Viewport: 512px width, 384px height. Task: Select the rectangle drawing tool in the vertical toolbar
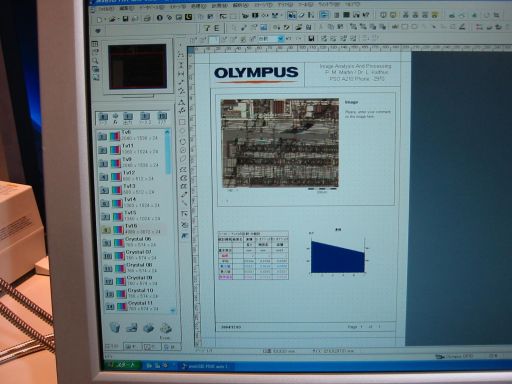coord(182,122)
